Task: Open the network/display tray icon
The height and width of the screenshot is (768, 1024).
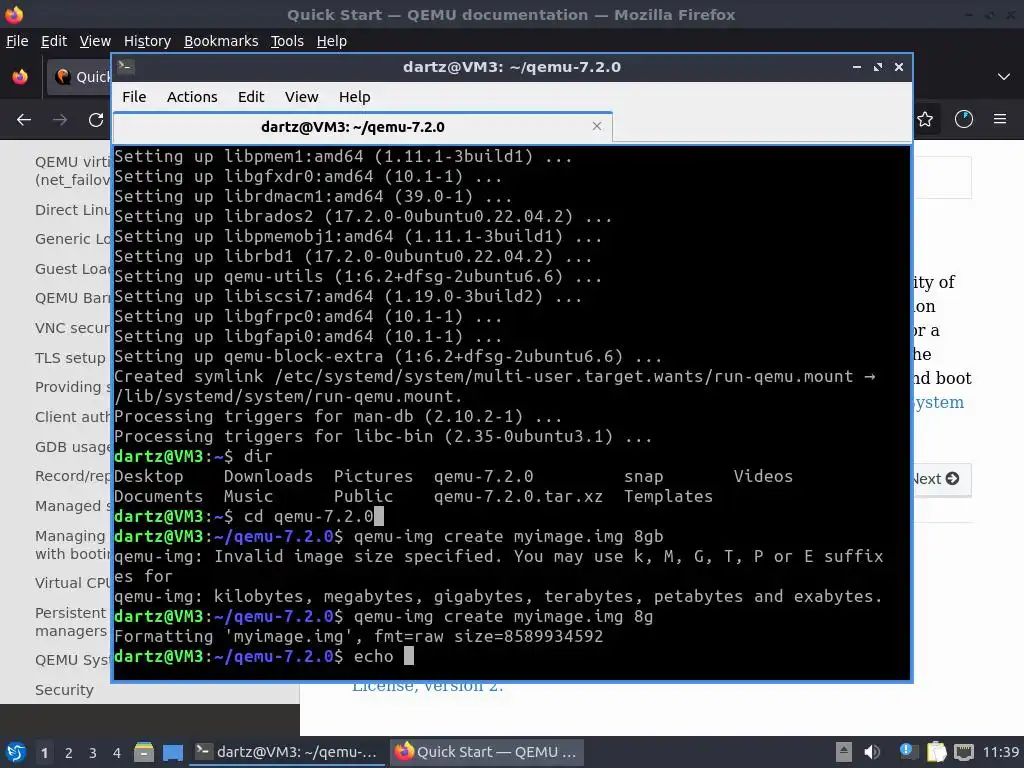Action: 964,752
